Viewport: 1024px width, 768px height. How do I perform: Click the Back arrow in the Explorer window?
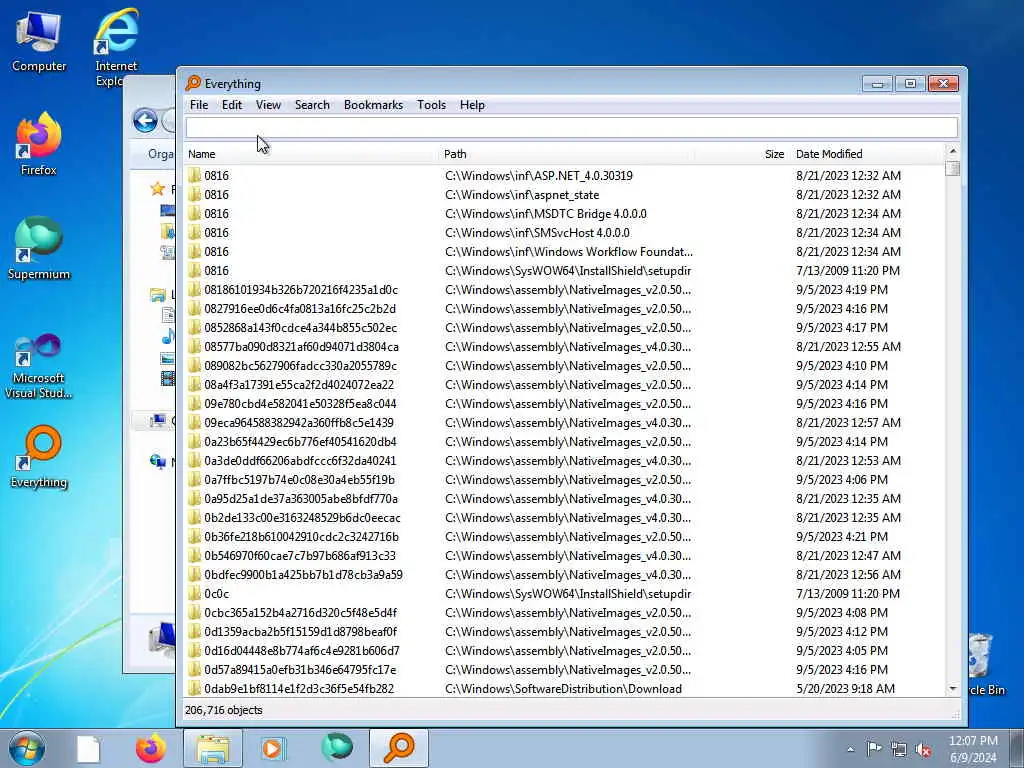click(145, 121)
